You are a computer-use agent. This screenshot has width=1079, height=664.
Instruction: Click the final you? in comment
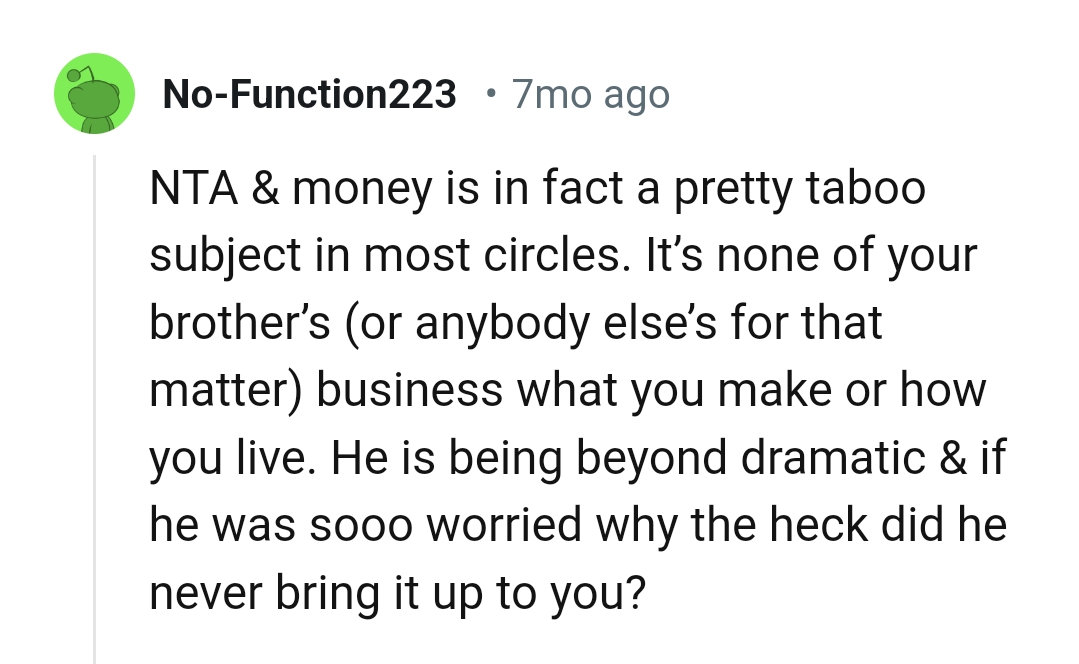[x=597, y=593]
